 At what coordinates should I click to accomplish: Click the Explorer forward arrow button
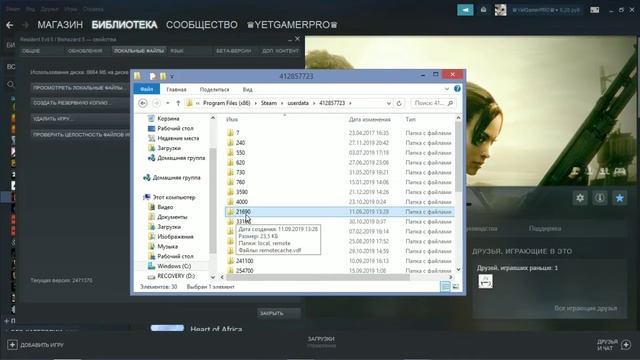[x=156, y=103]
